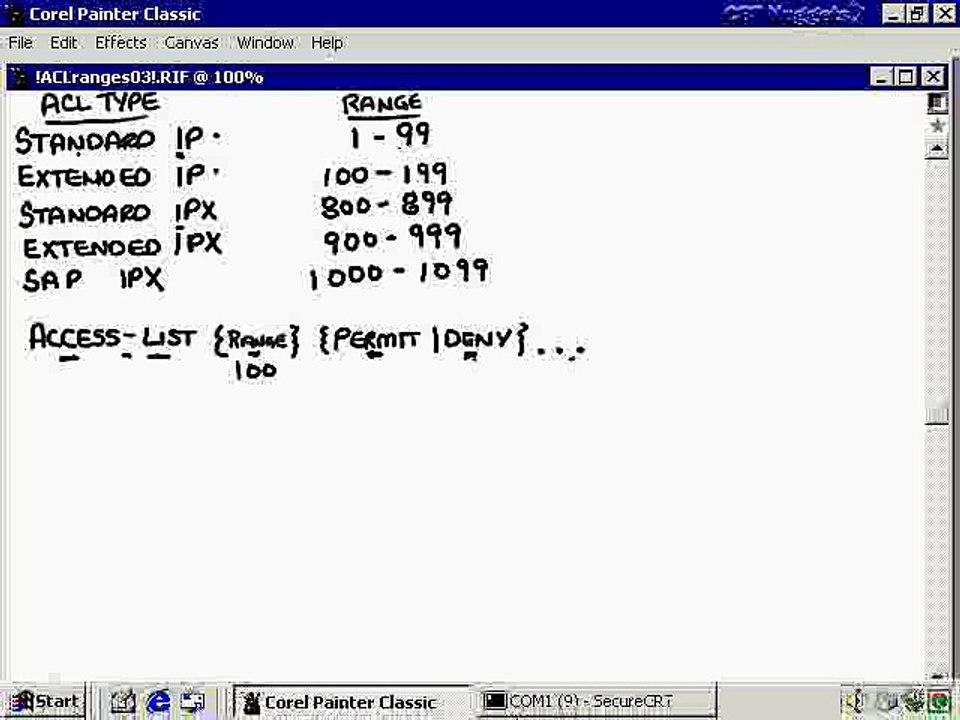Open the Windows Start menu
The height and width of the screenshot is (720, 960).
[43, 702]
